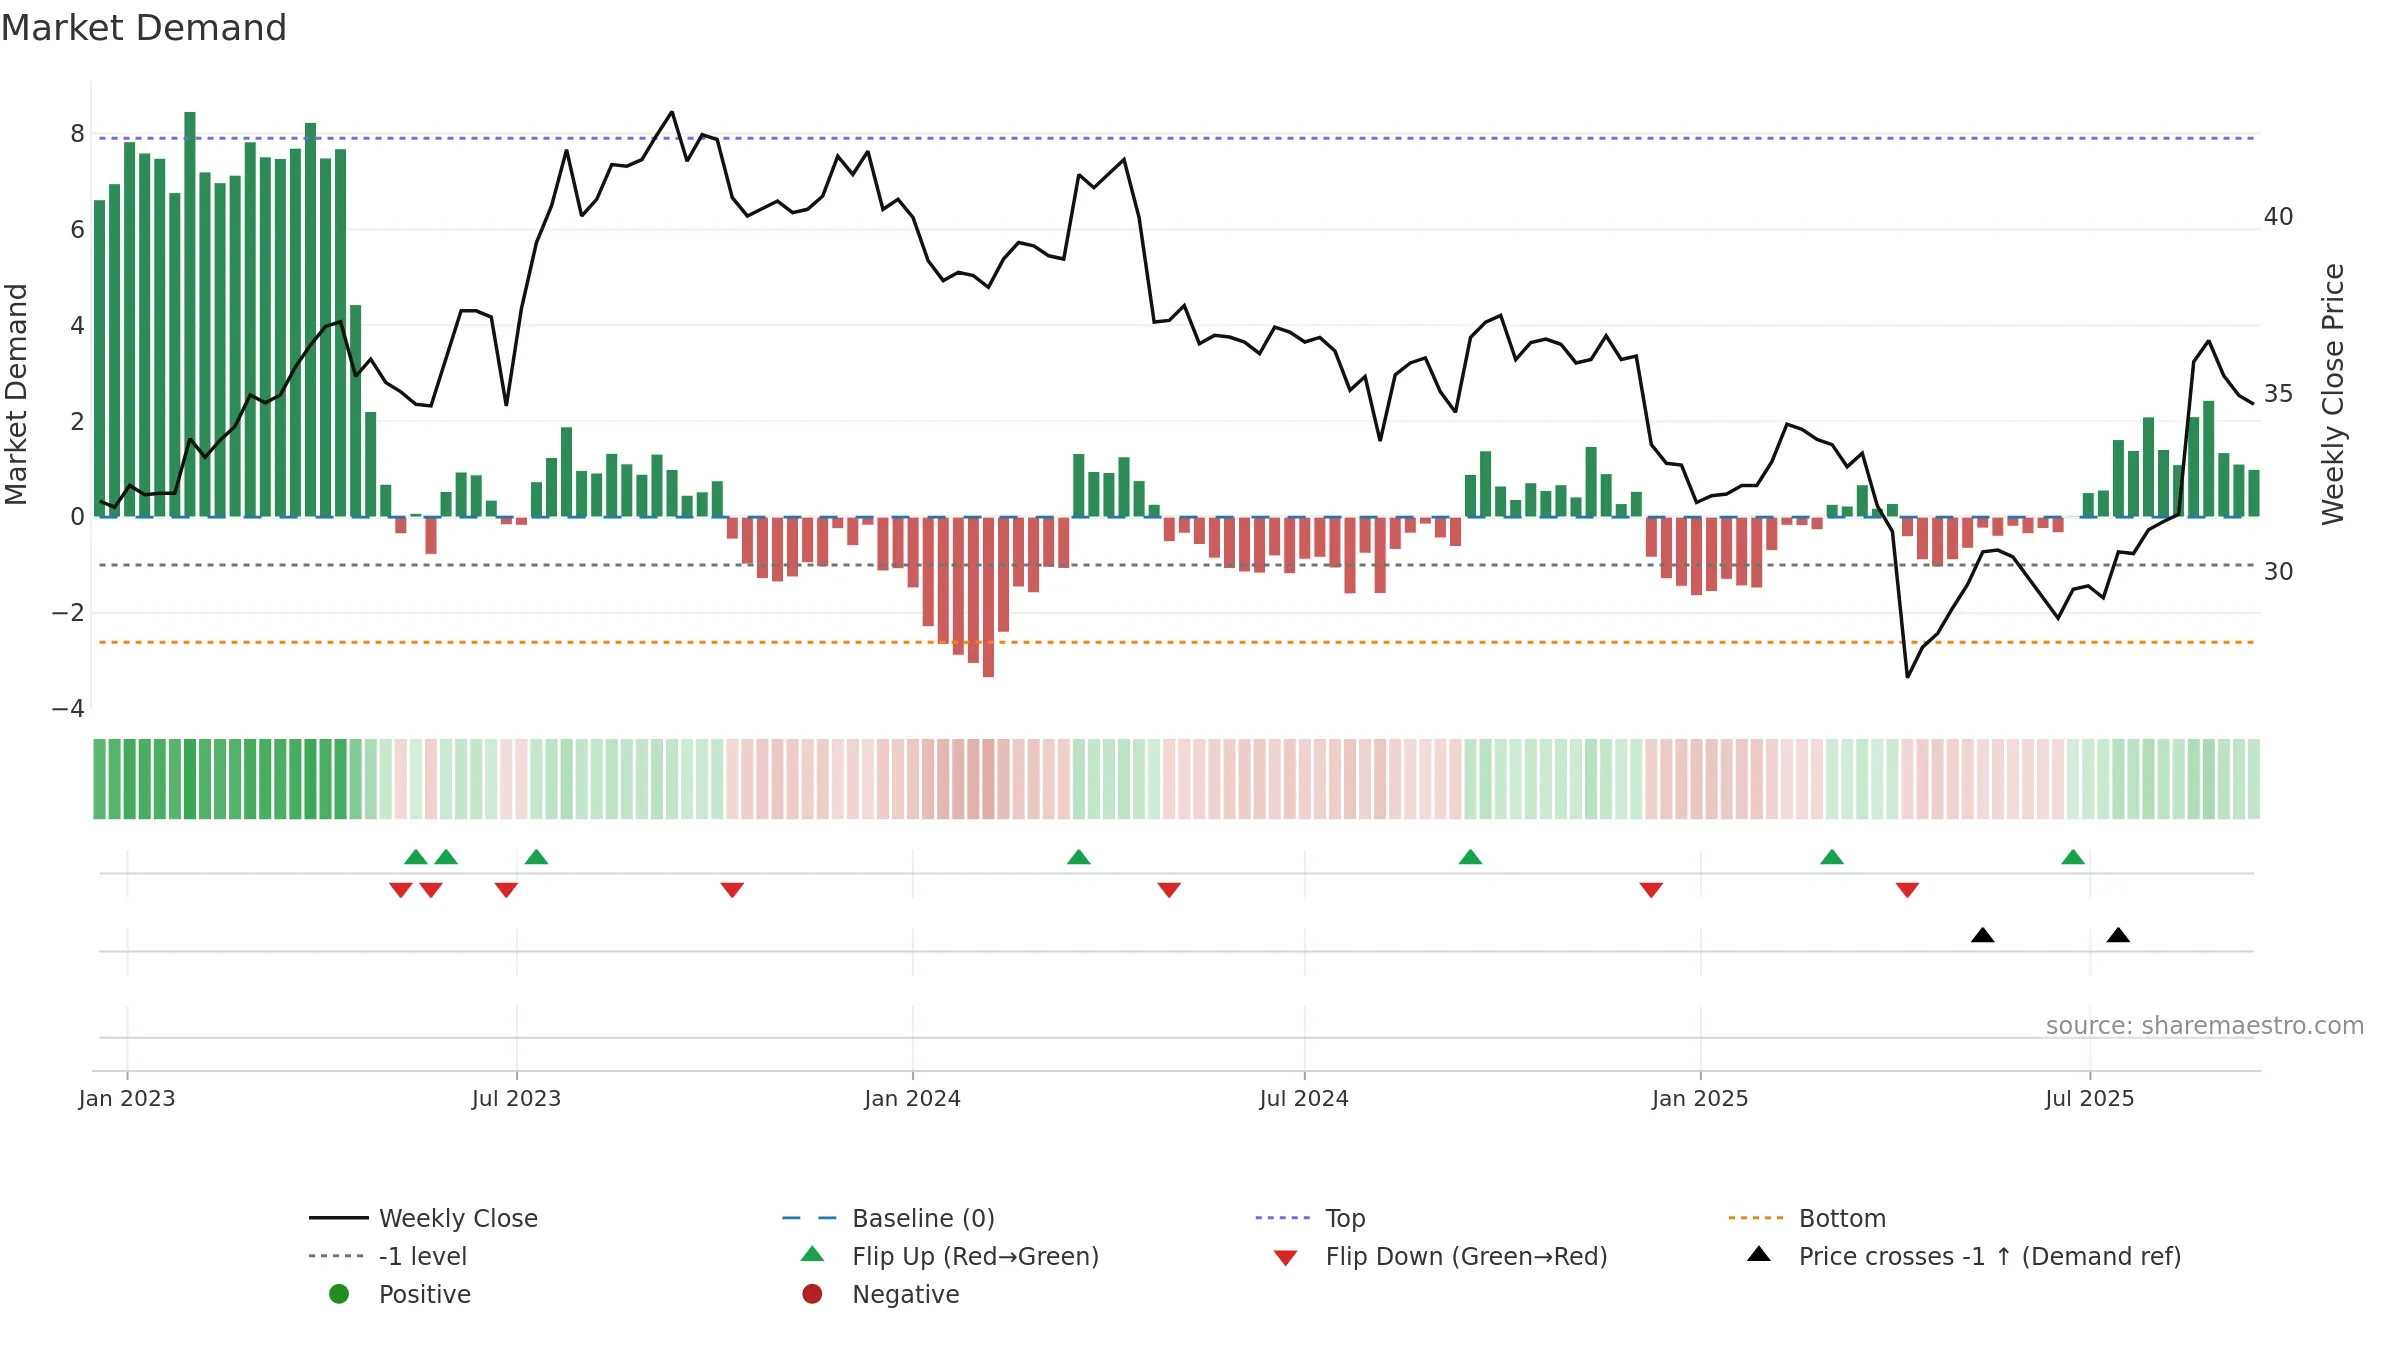Toggle the Weekly Close legend label

[x=458, y=1218]
